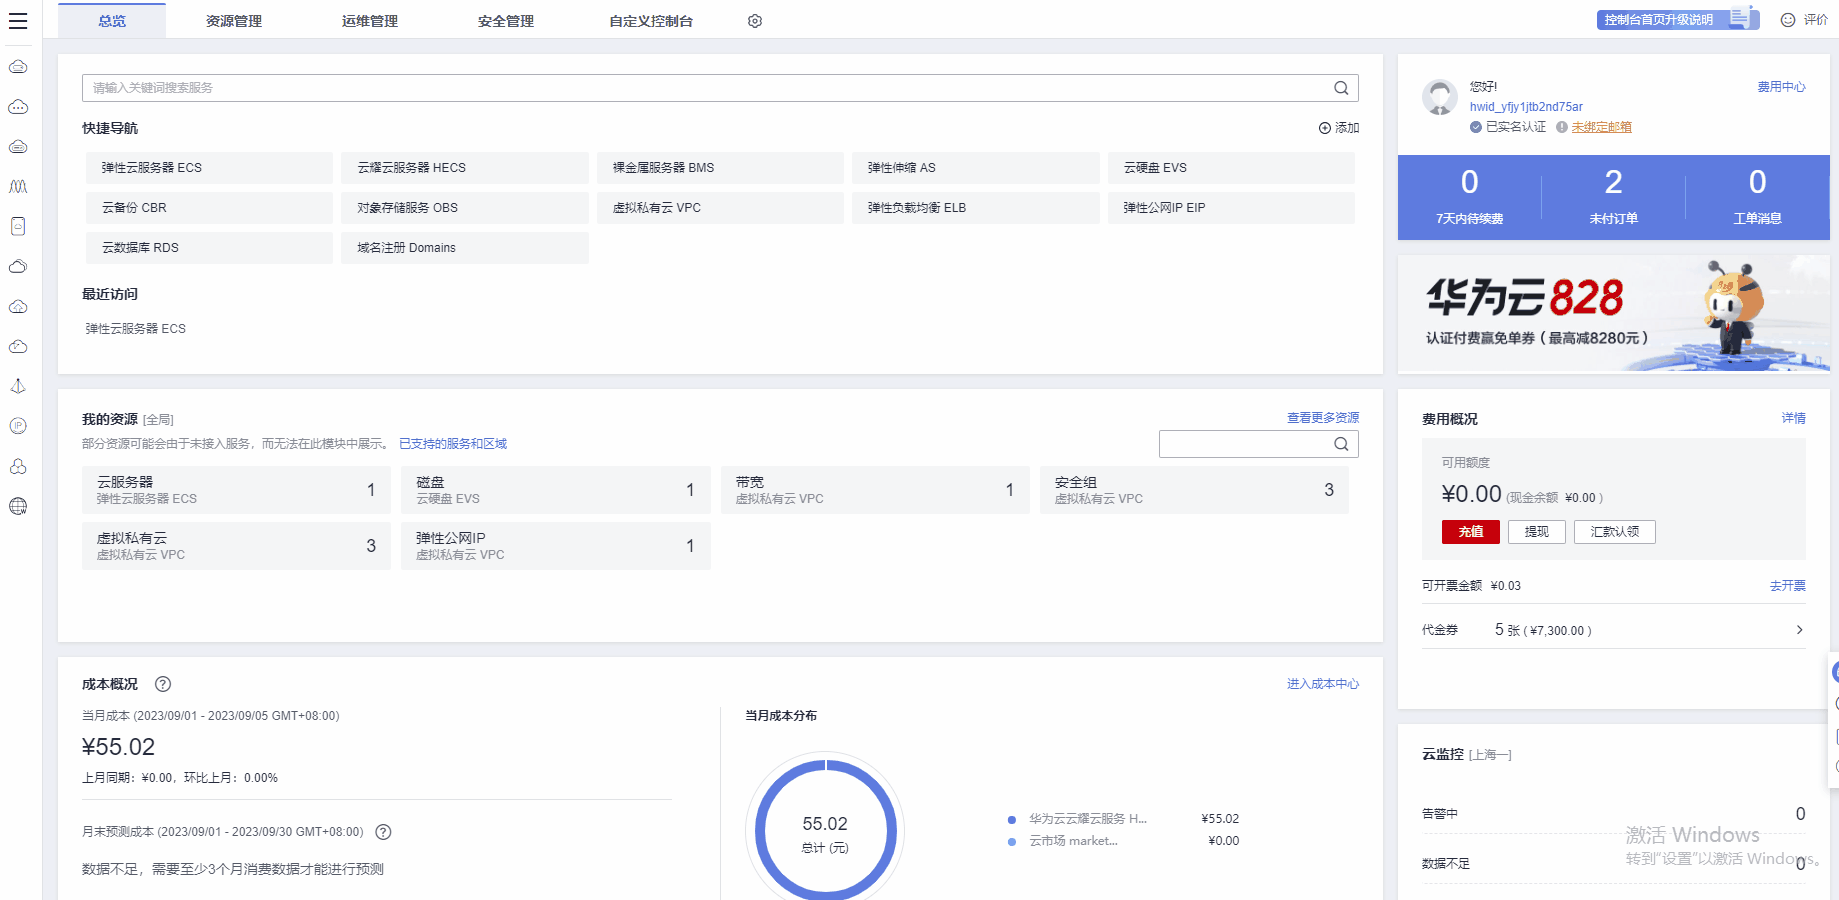The width and height of the screenshot is (1839, 900).
Task: Open Elastic Load Balance ELB sidebar icon
Action: coord(18,387)
